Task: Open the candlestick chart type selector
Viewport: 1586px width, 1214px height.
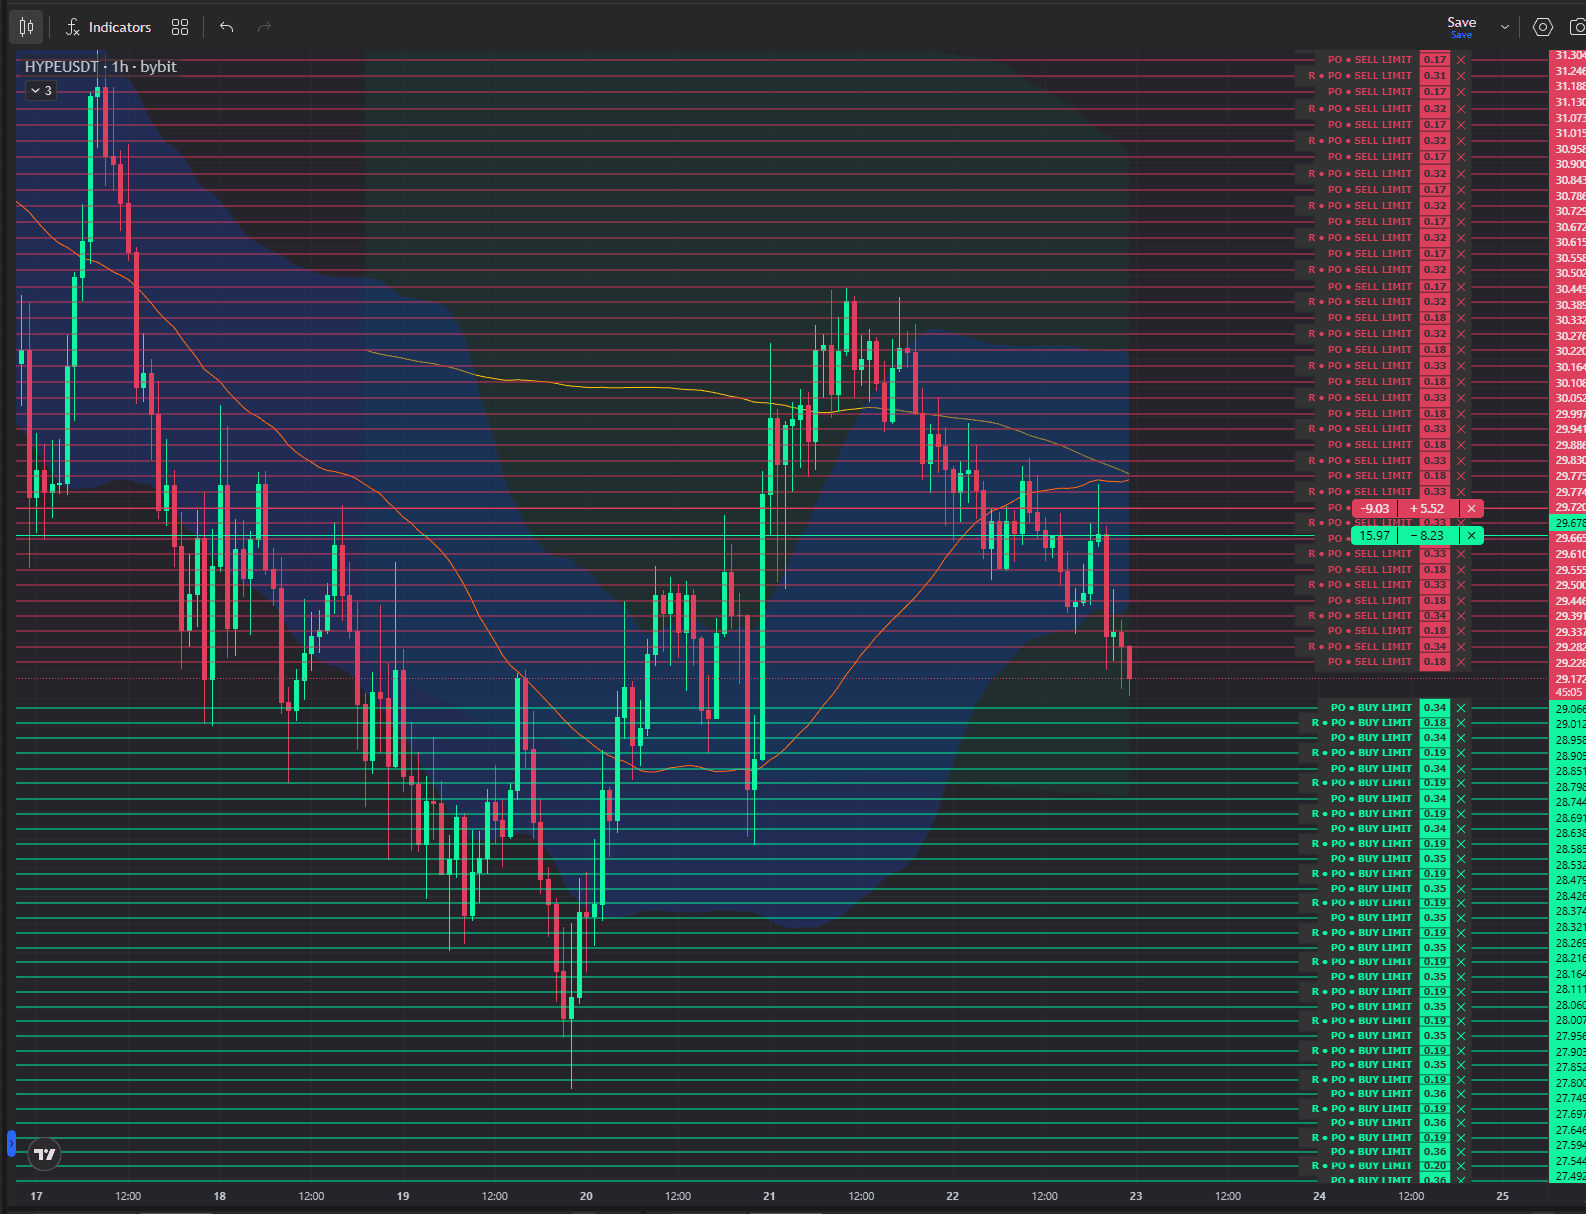Action: pos(27,27)
